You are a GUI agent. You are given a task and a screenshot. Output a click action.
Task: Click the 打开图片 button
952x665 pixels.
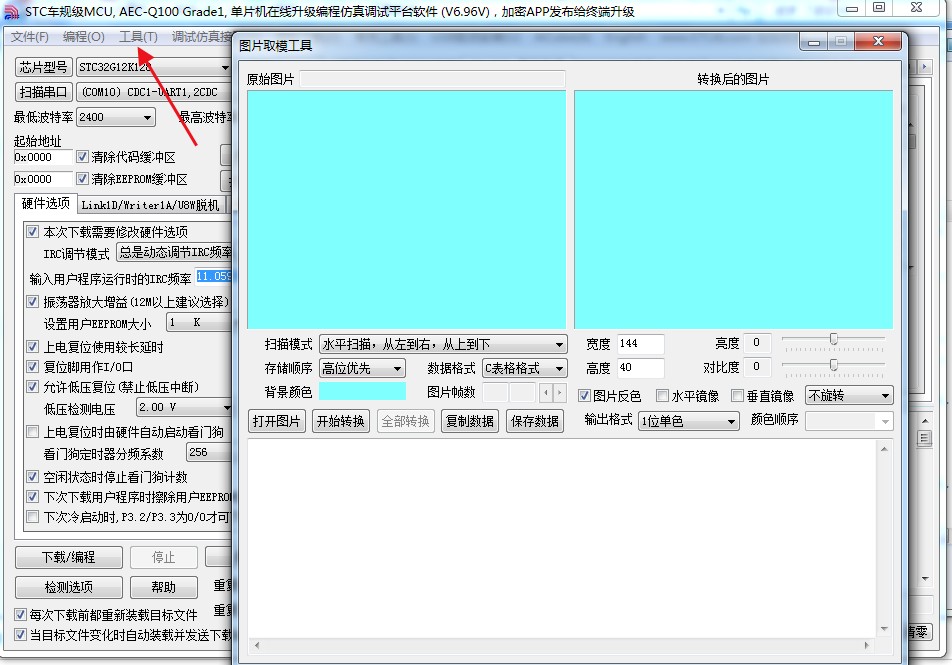tap(277, 421)
